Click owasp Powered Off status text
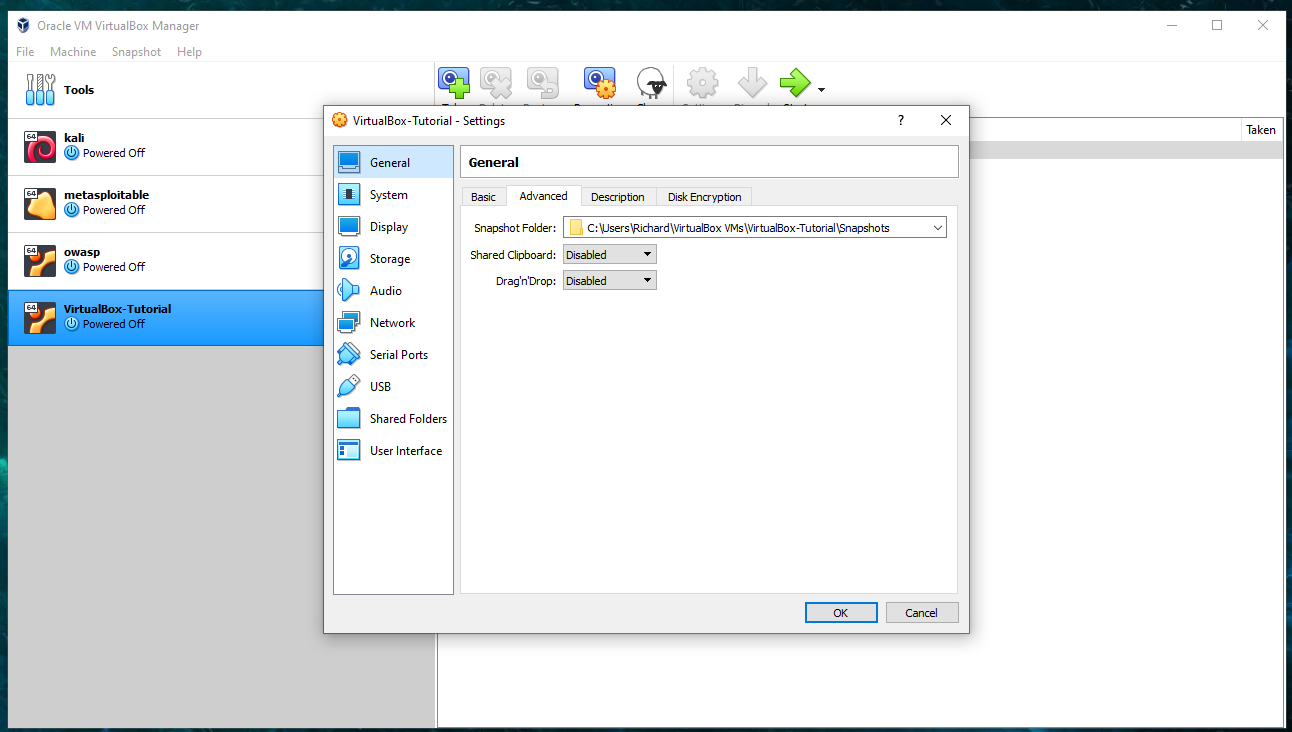 [x=114, y=267]
